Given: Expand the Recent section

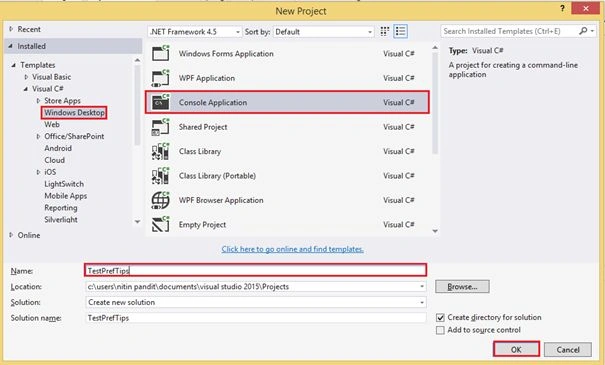Looking at the screenshot, I should coord(11,29).
